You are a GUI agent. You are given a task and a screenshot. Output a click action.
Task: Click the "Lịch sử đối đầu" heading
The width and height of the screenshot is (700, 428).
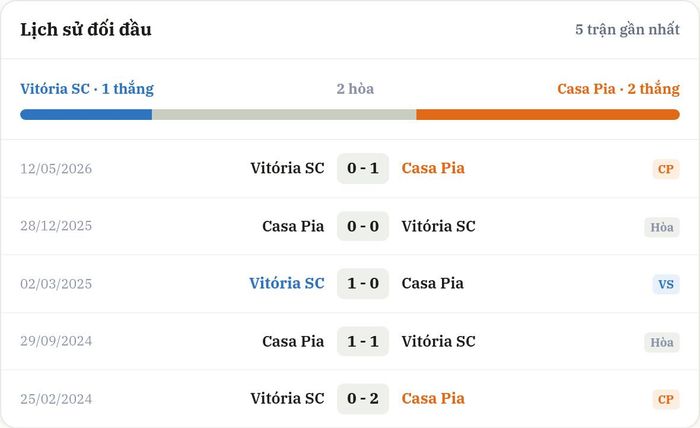pyautogui.click(x=86, y=29)
